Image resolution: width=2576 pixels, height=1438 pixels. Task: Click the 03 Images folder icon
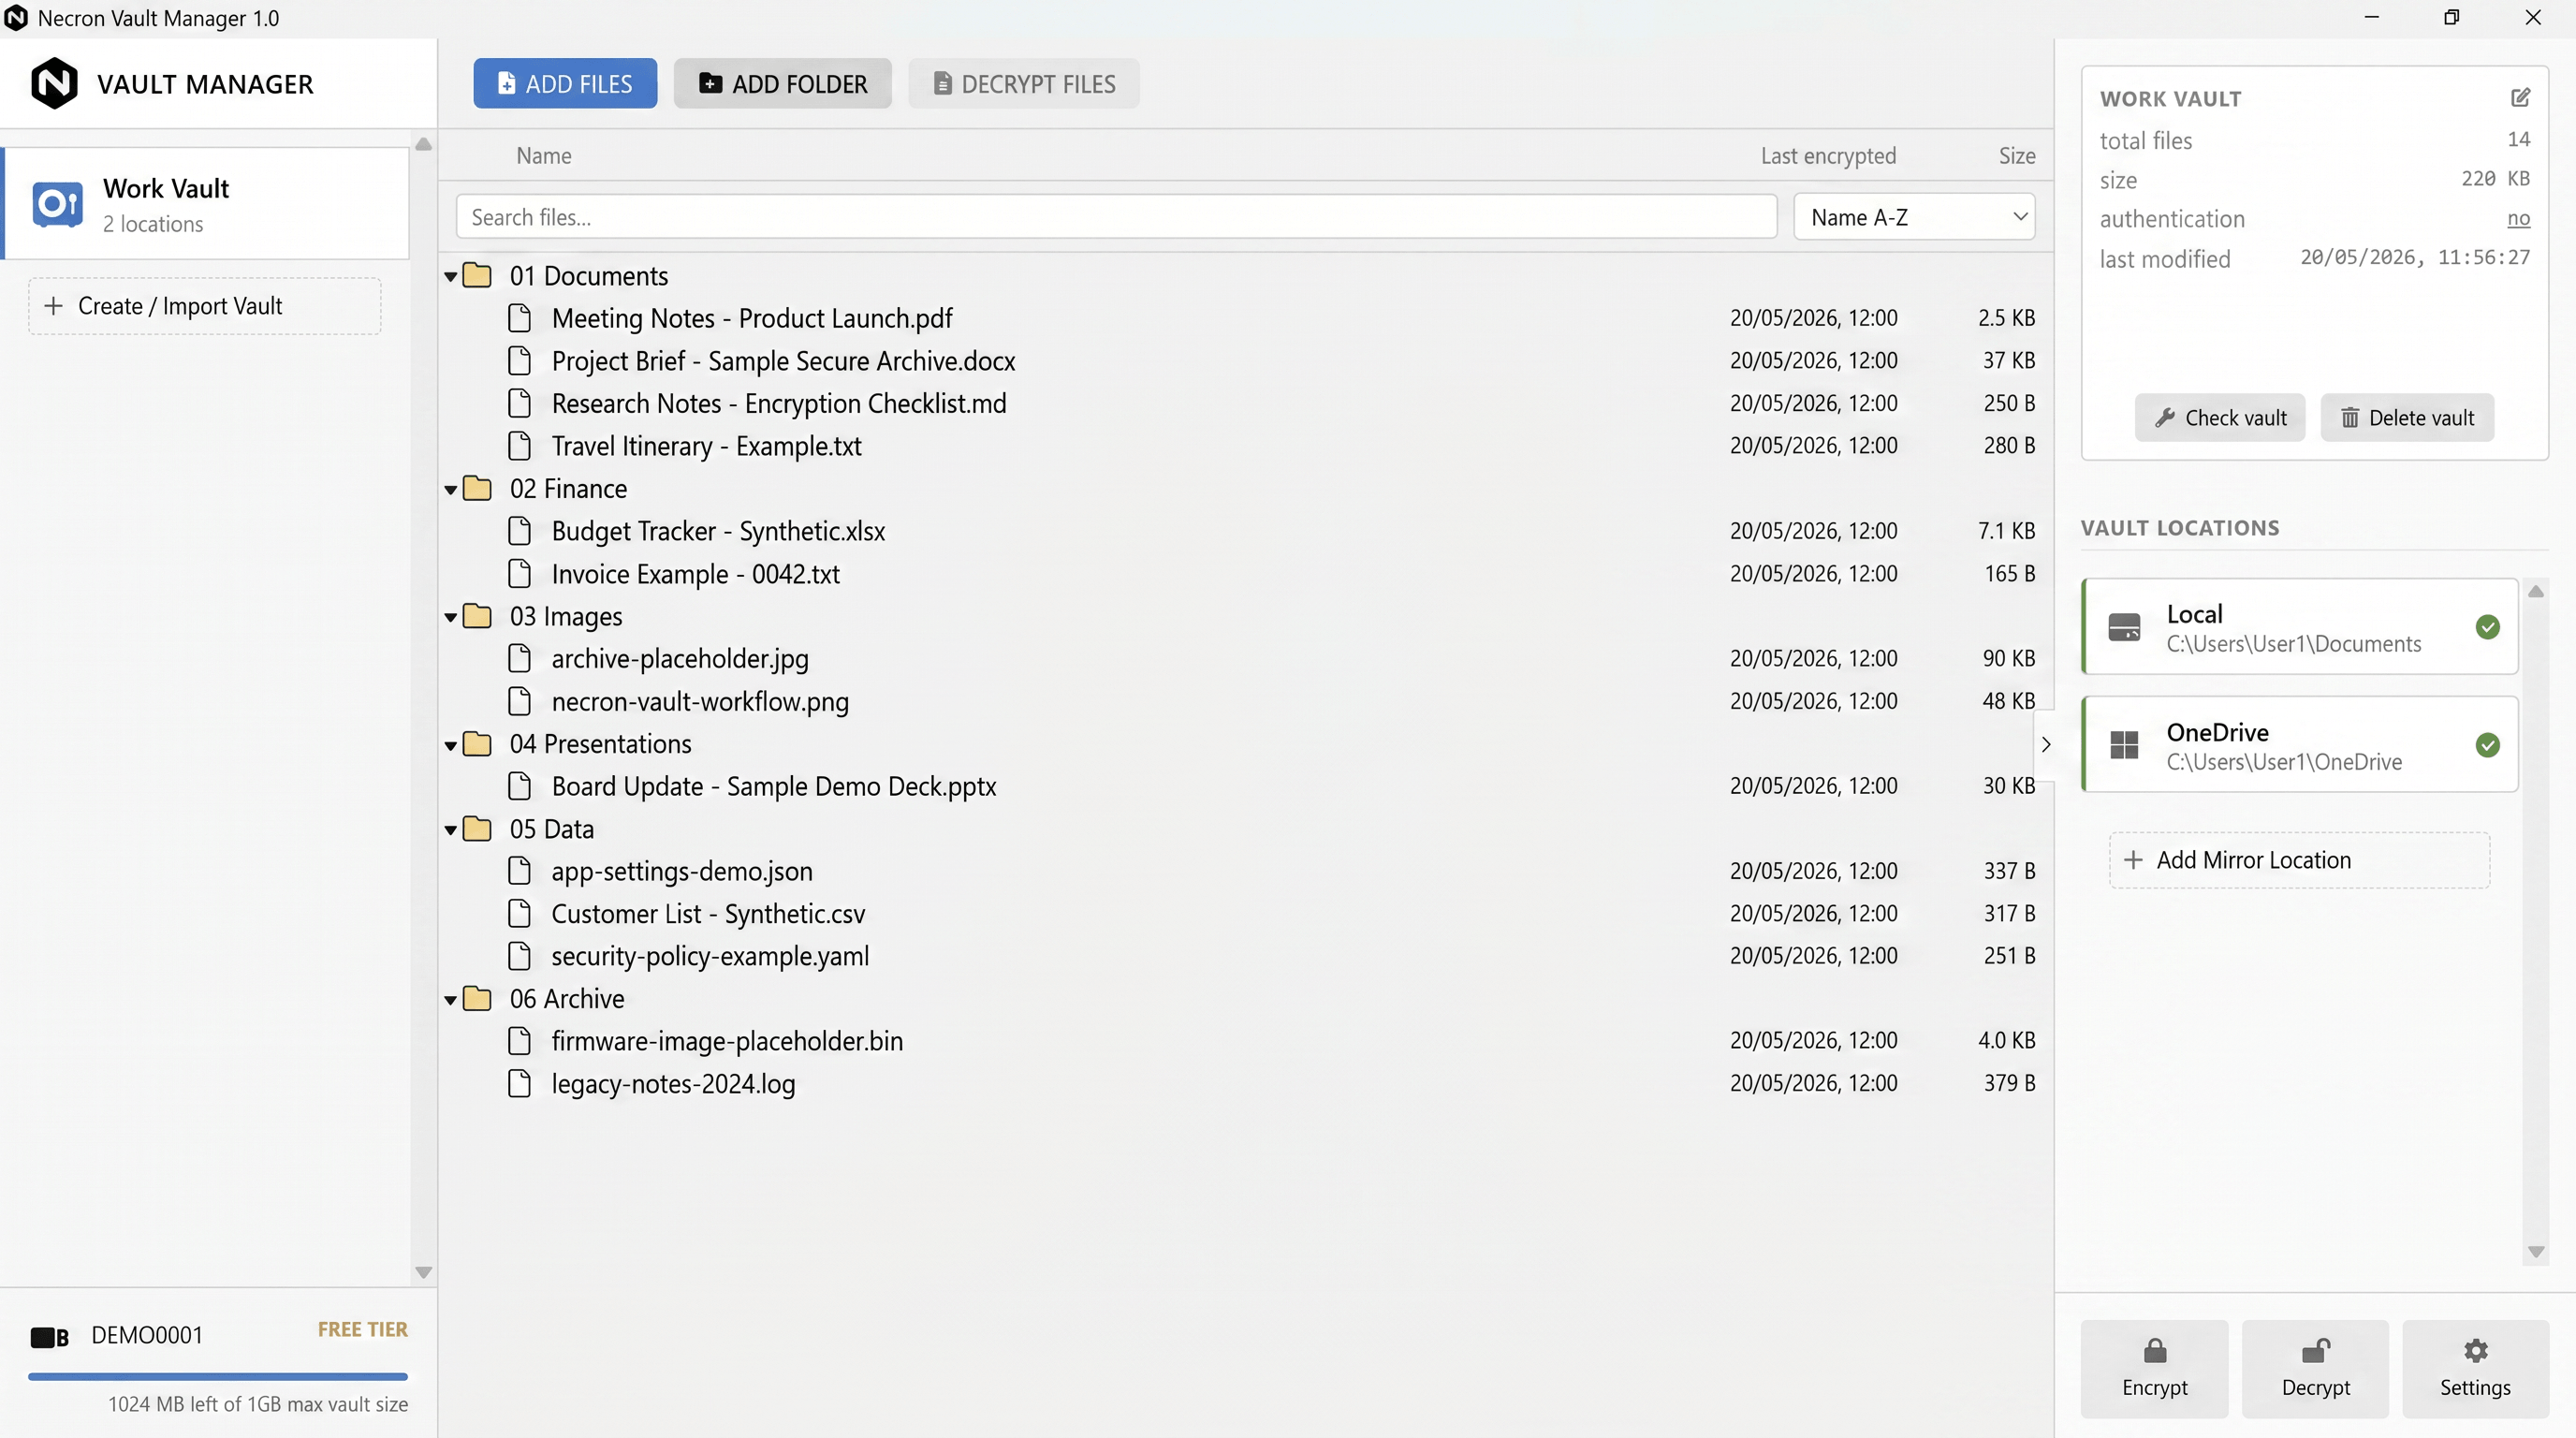point(478,616)
